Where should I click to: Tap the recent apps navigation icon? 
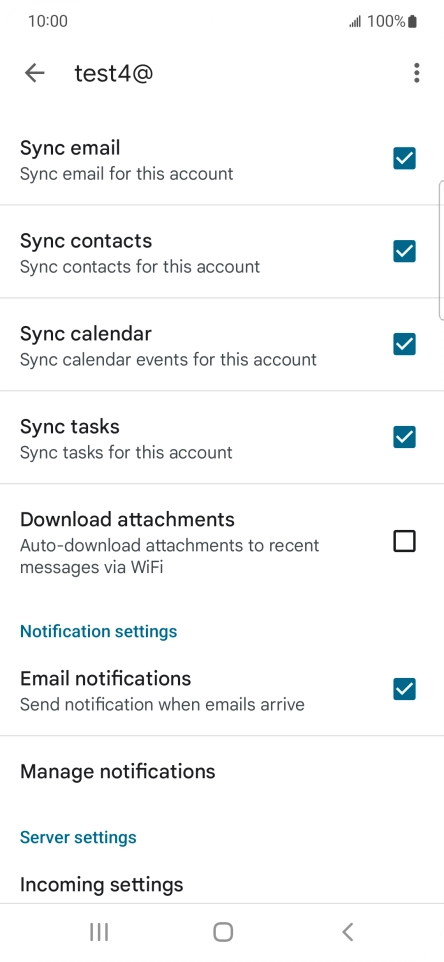point(99,932)
